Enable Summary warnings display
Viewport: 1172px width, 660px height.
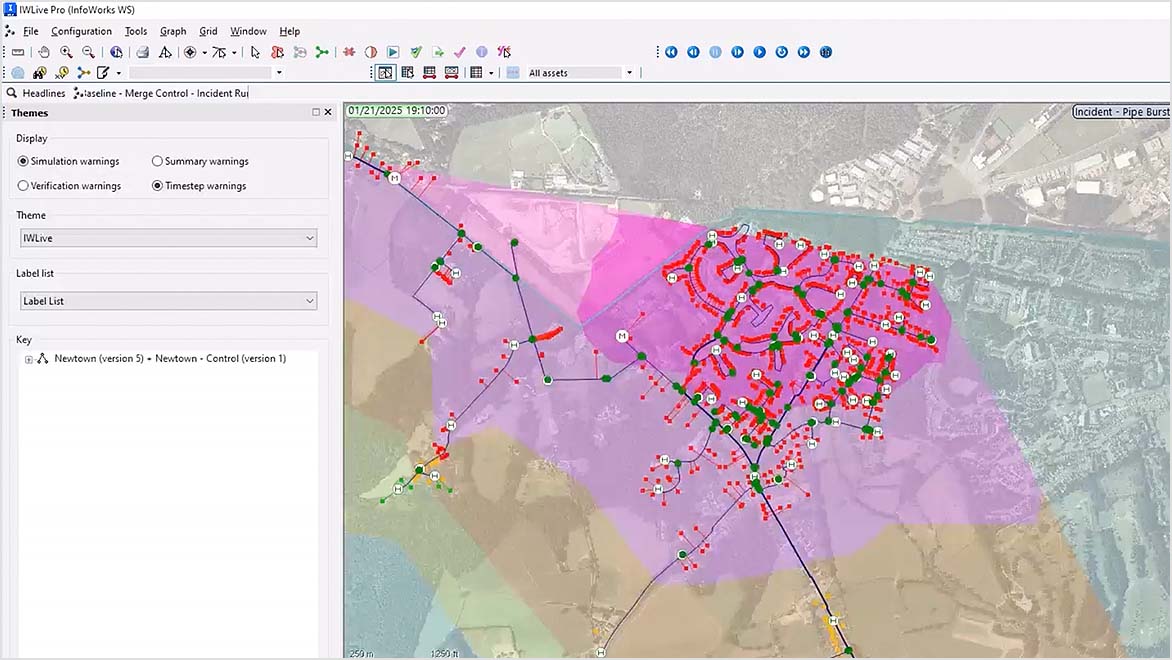pos(157,161)
